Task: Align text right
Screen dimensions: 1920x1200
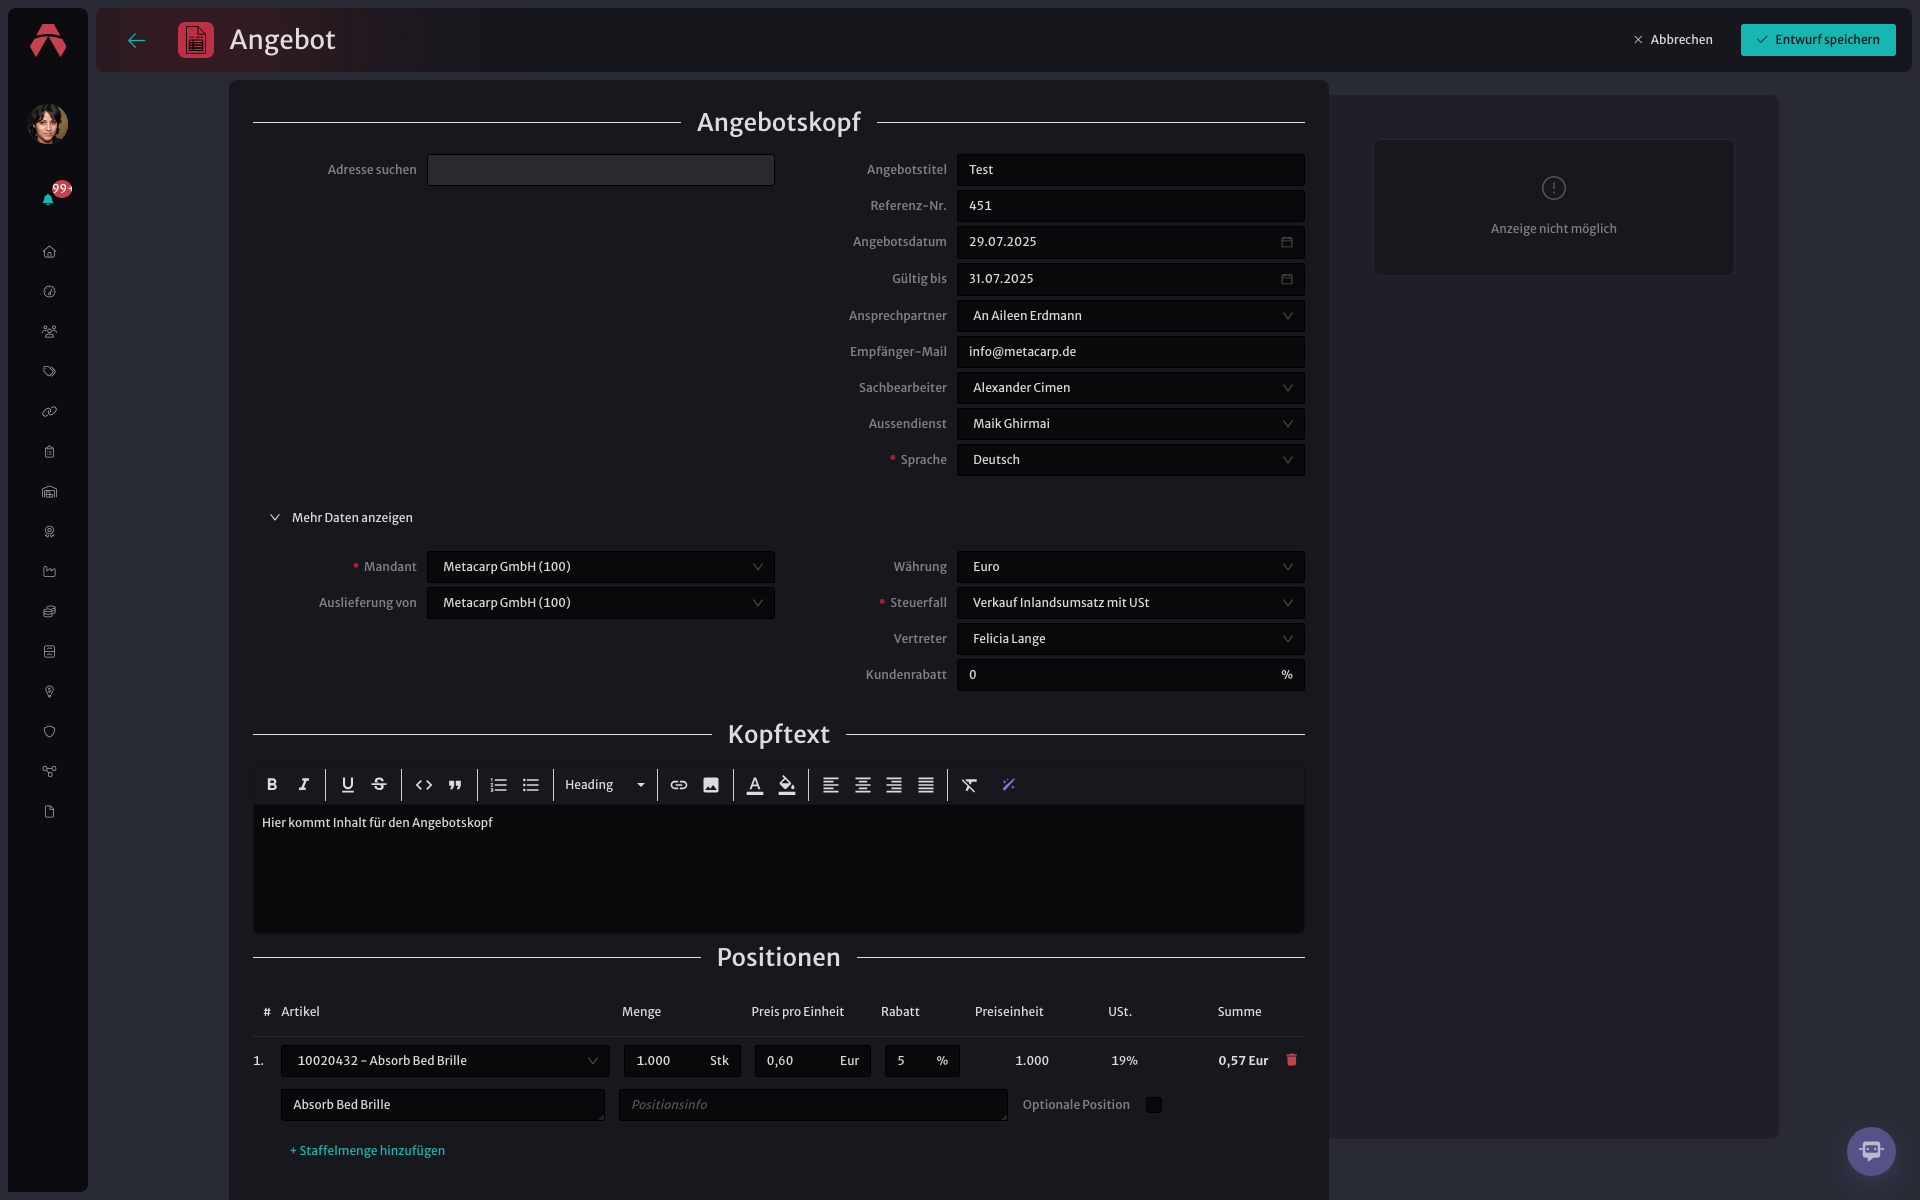Action: click(x=894, y=785)
